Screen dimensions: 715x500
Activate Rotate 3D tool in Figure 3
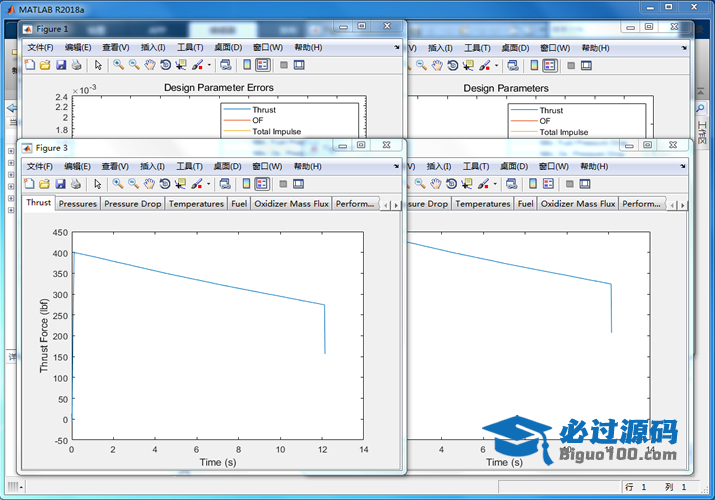(165, 183)
